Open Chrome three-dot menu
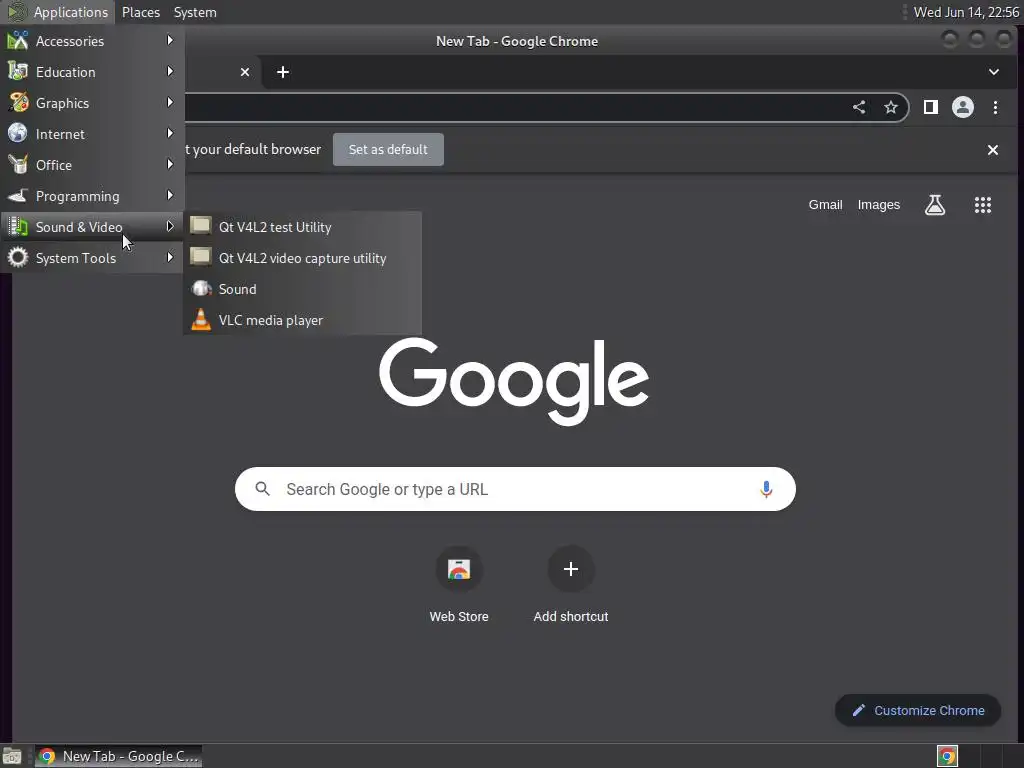 [x=995, y=108]
